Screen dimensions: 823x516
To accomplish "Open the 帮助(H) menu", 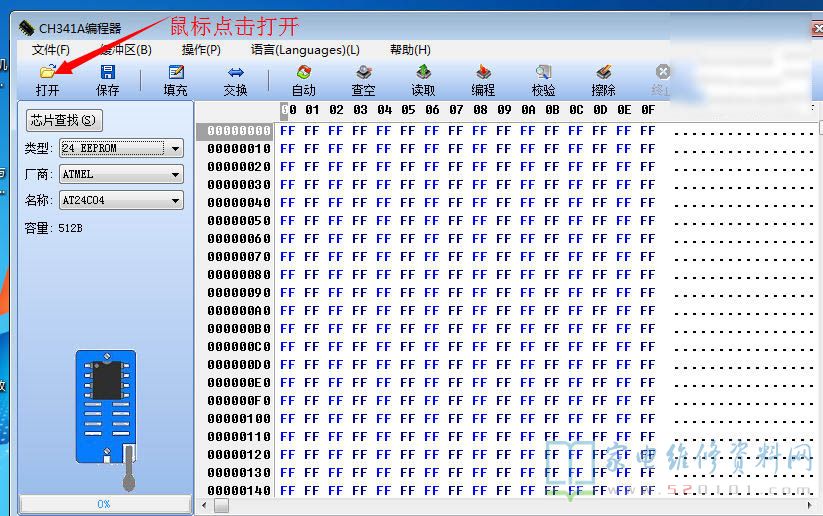I will pos(410,49).
